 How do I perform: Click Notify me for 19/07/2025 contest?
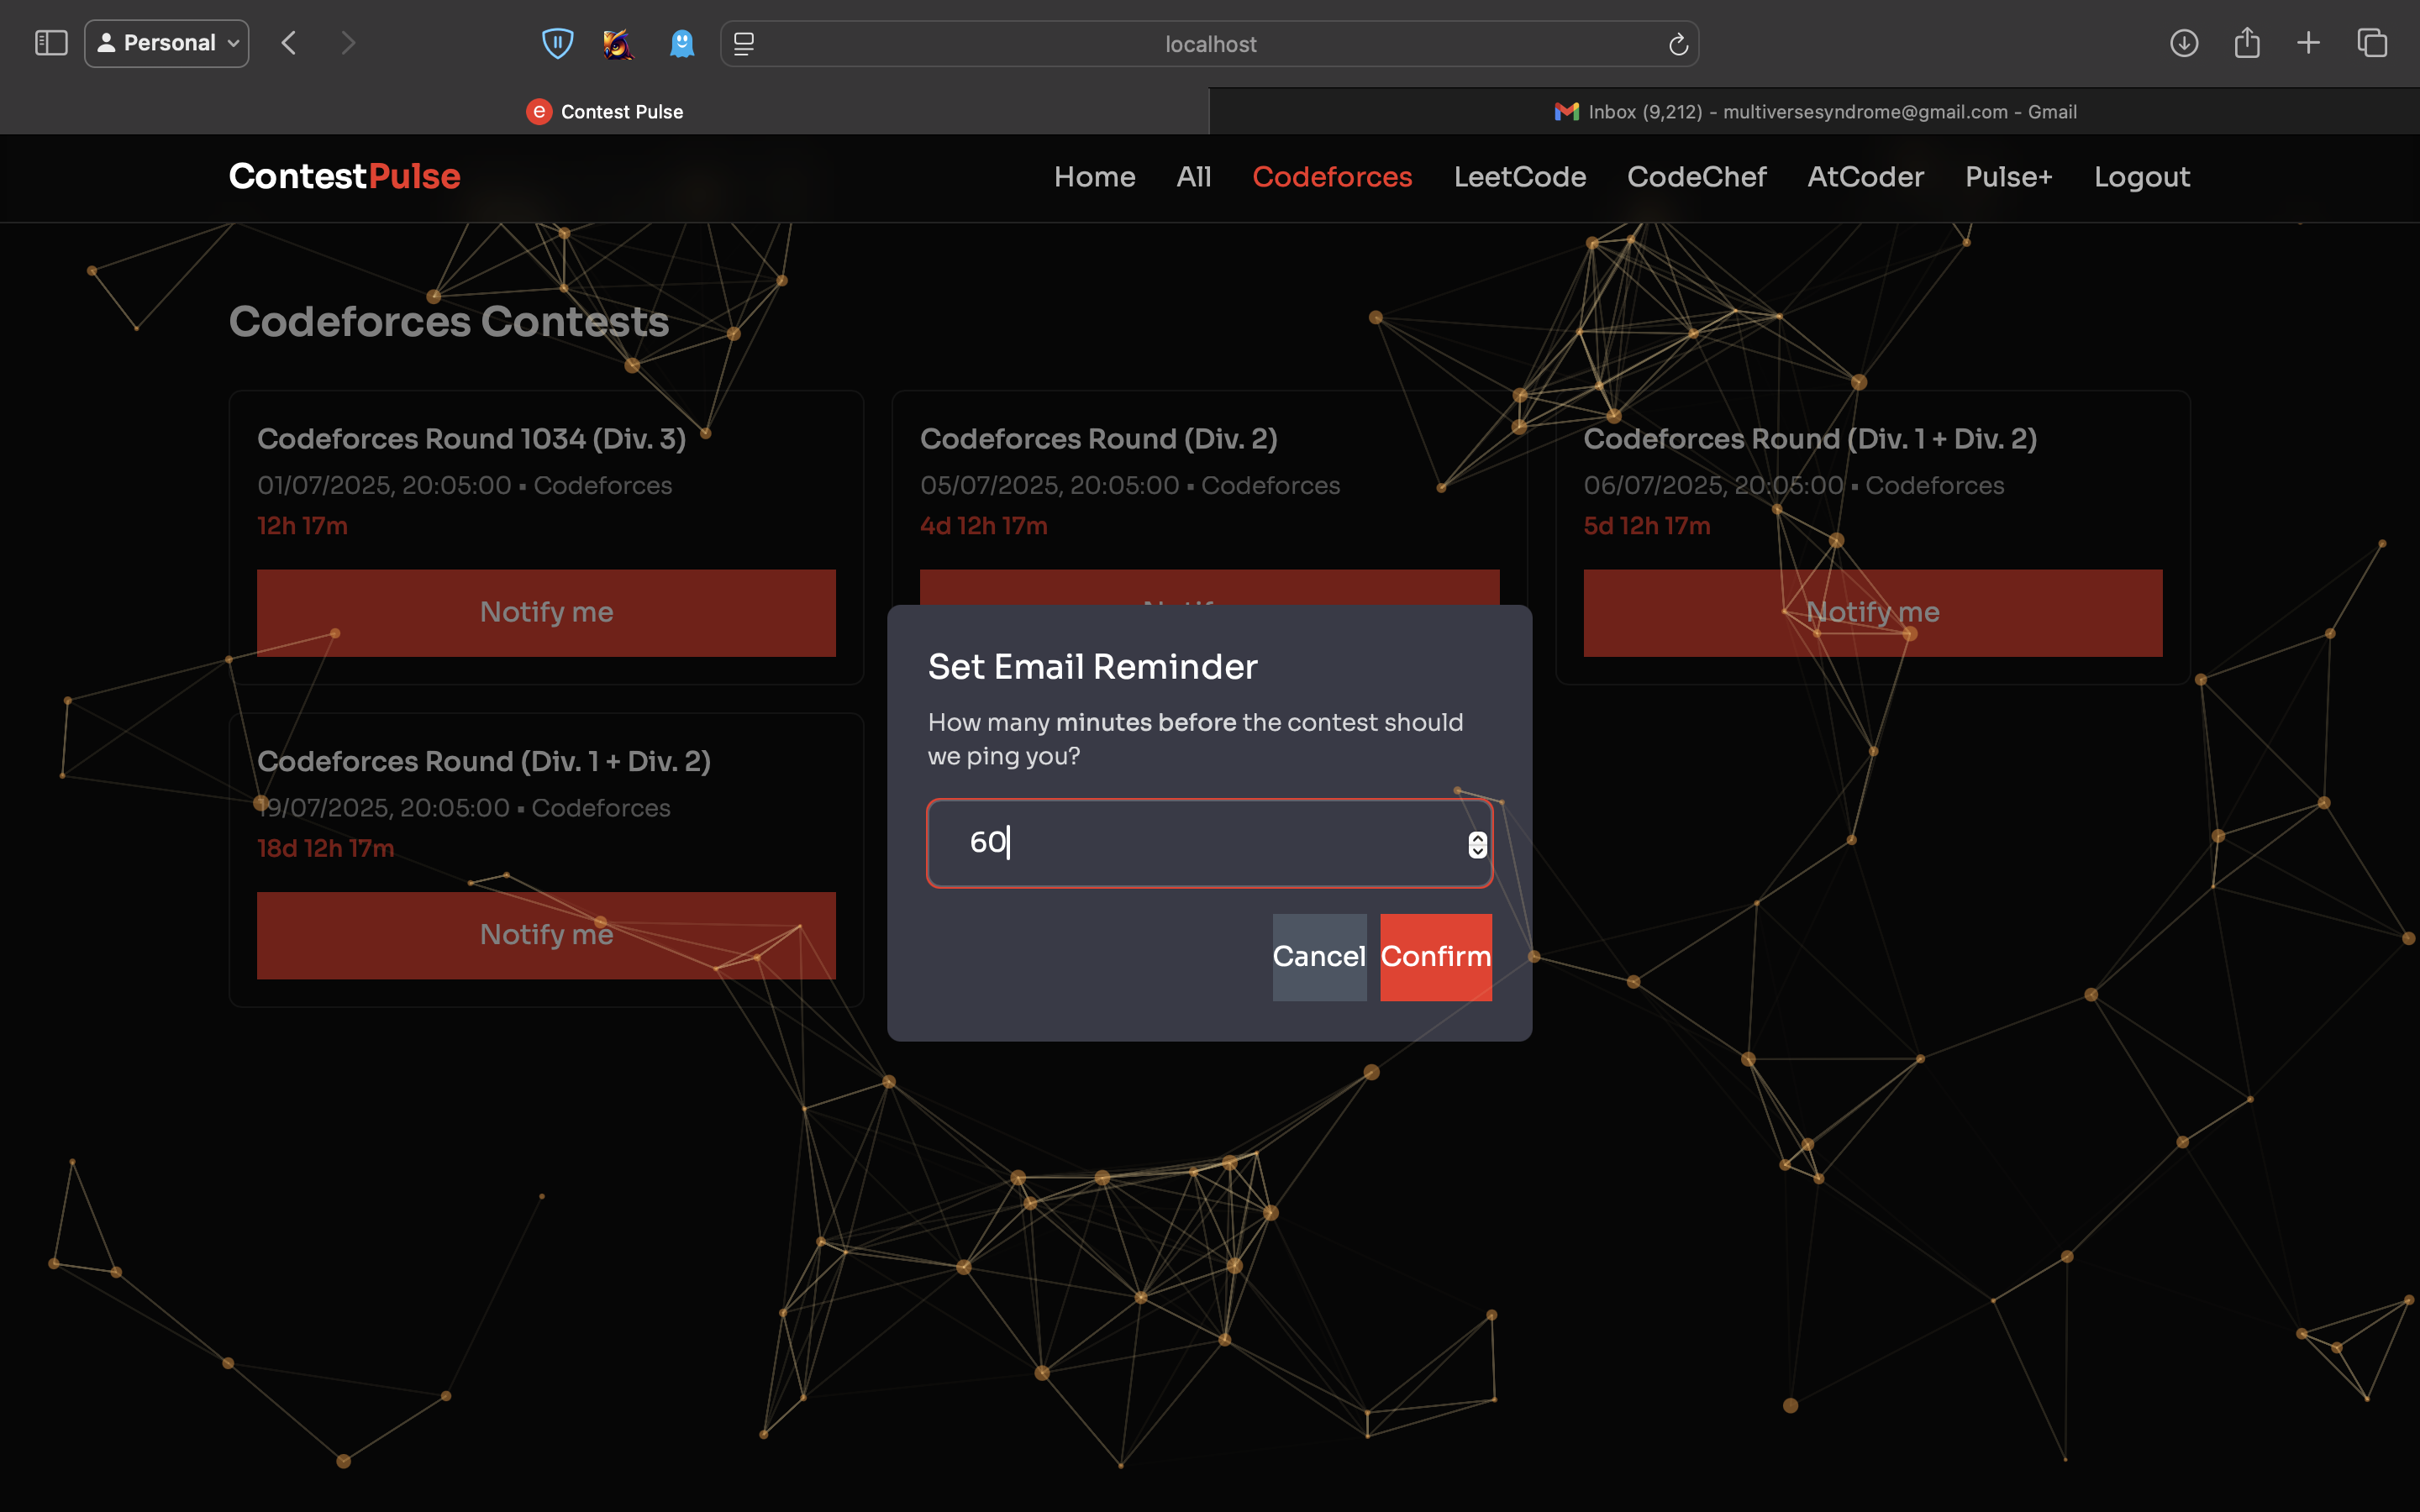(546, 935)
